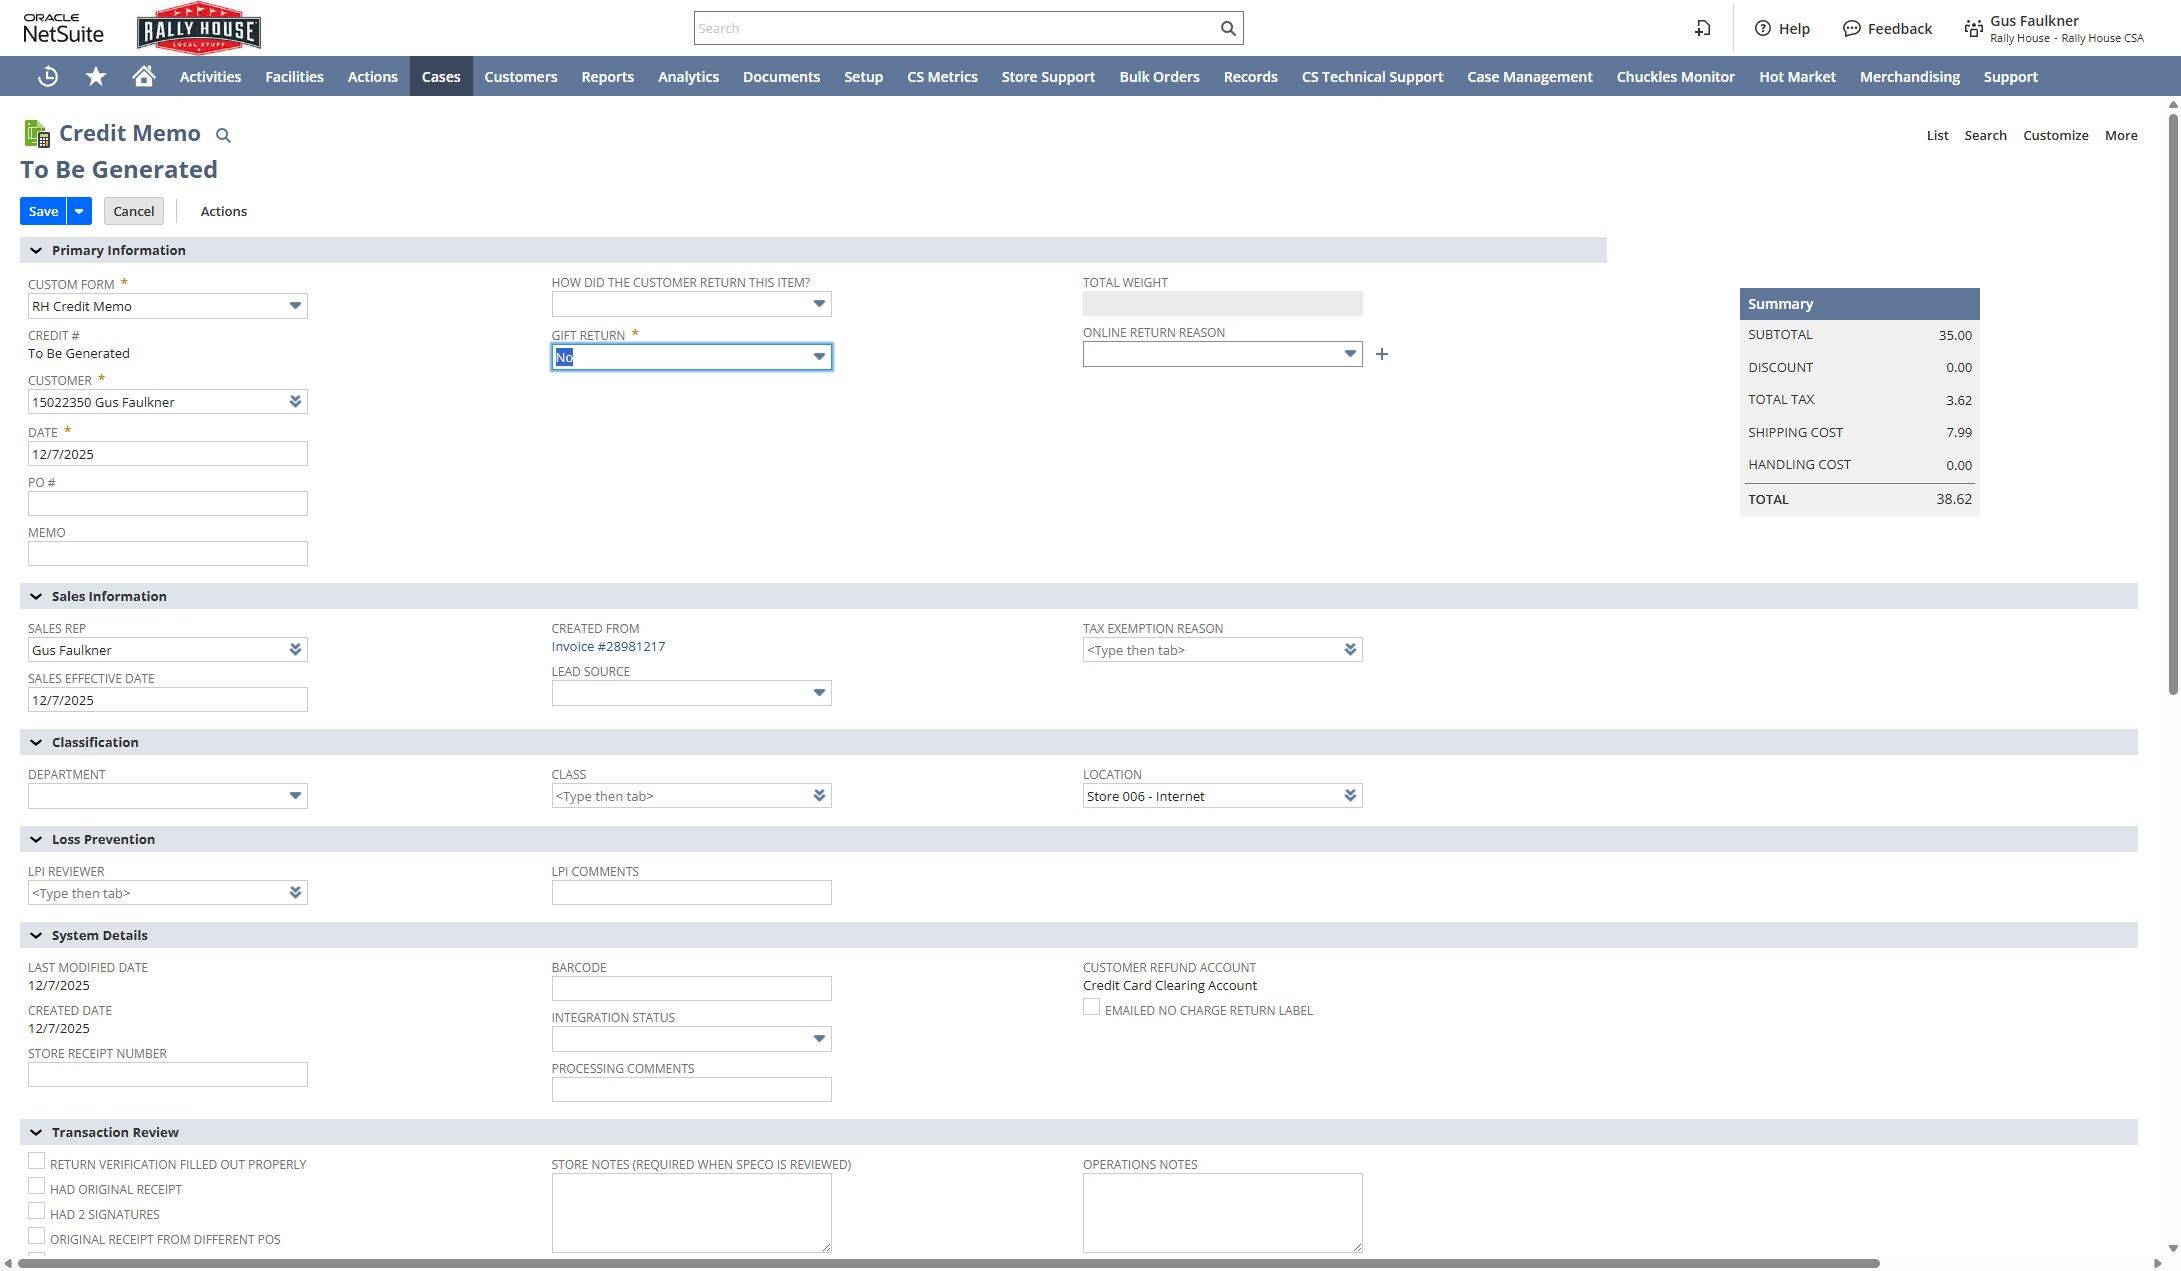Open the Location dropdown arrows
Viewport: 2181px width, 1271px height.
tap(1350, 796)
